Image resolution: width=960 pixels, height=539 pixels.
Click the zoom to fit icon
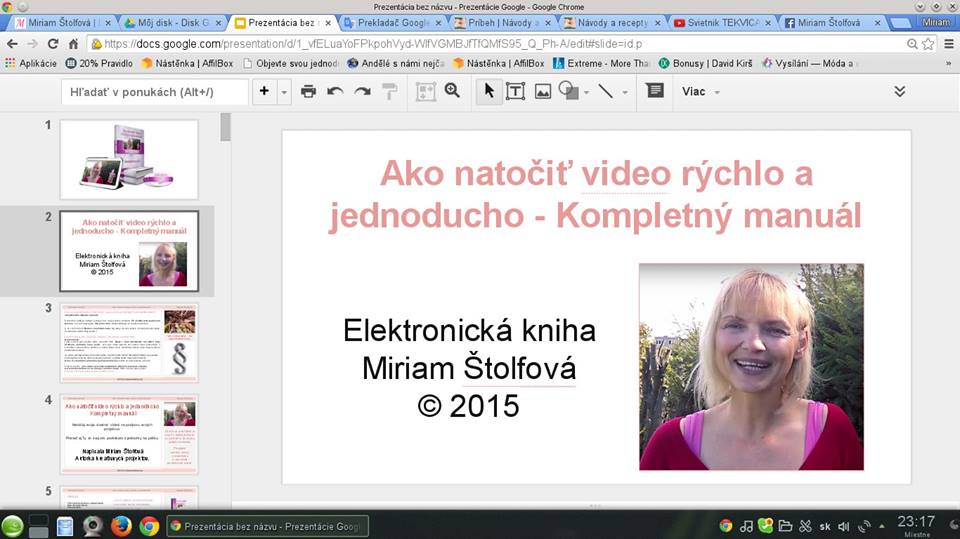point(426,91)
